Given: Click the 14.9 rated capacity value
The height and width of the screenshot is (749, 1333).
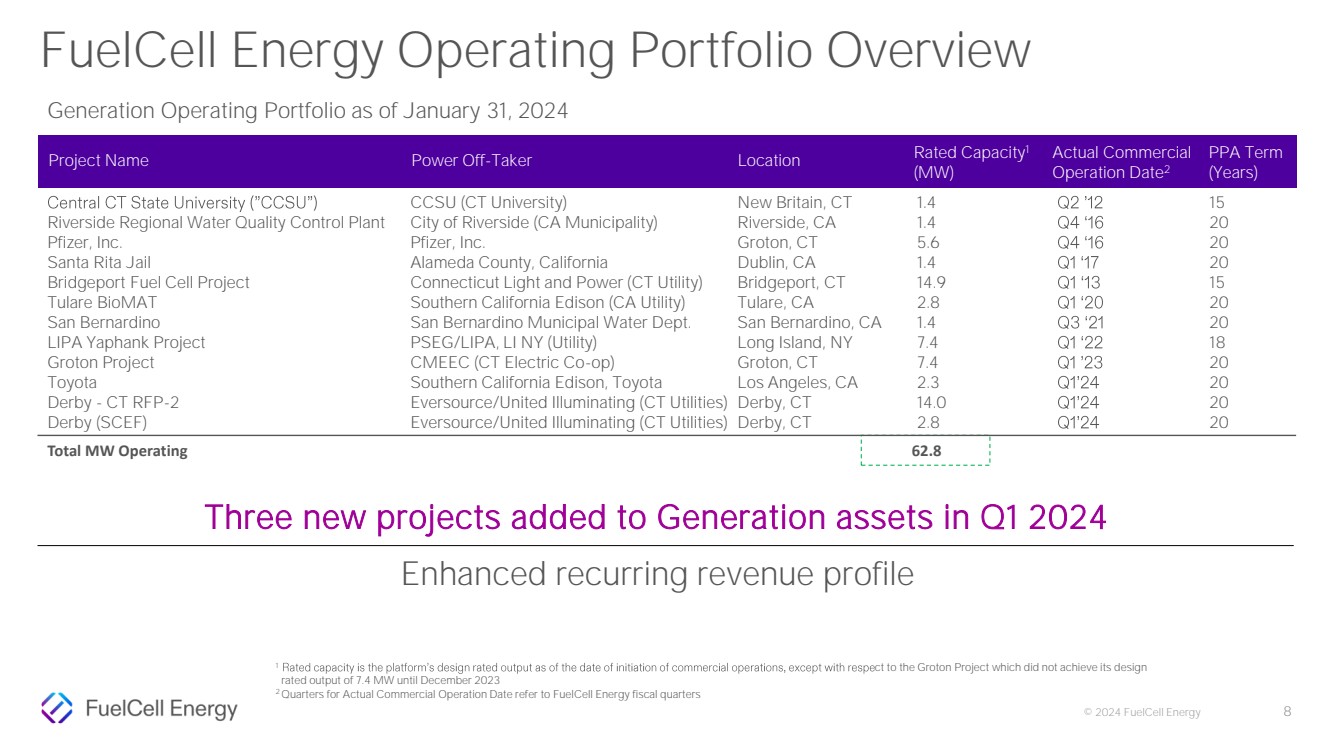Looking at the screenshot, I should pos(931,283).
